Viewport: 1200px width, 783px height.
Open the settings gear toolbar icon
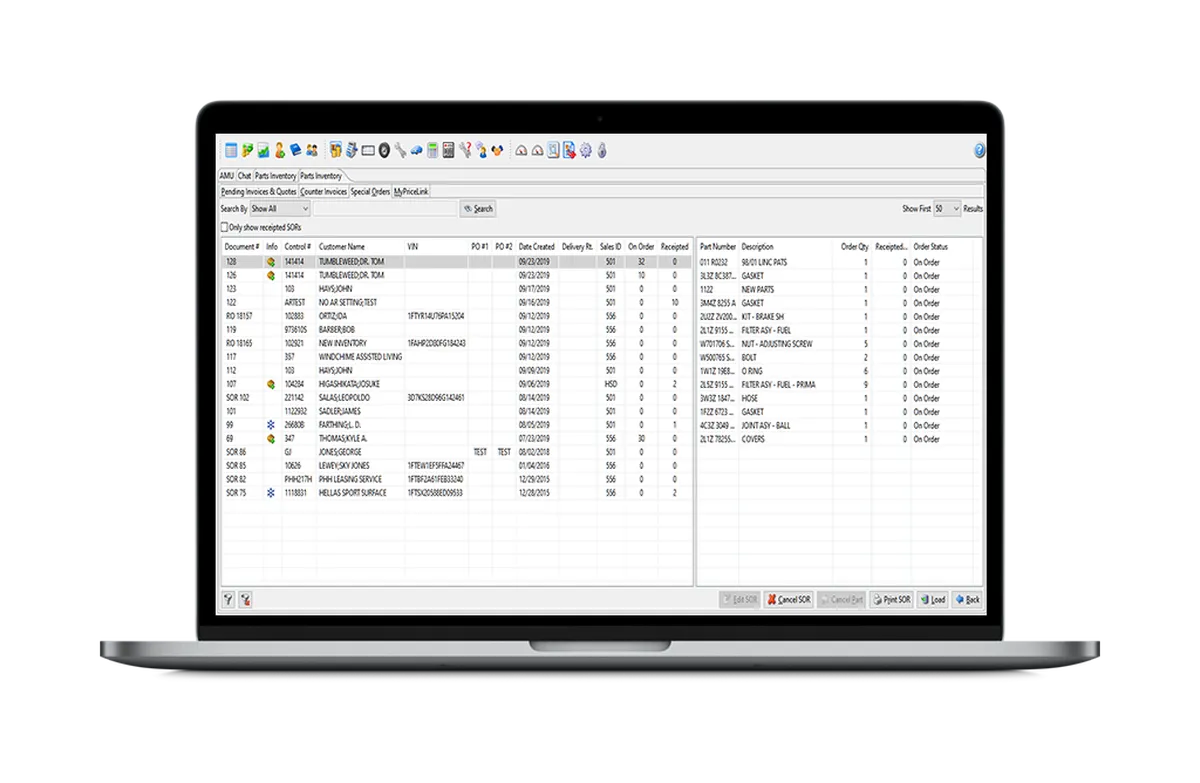coord(586,150)
